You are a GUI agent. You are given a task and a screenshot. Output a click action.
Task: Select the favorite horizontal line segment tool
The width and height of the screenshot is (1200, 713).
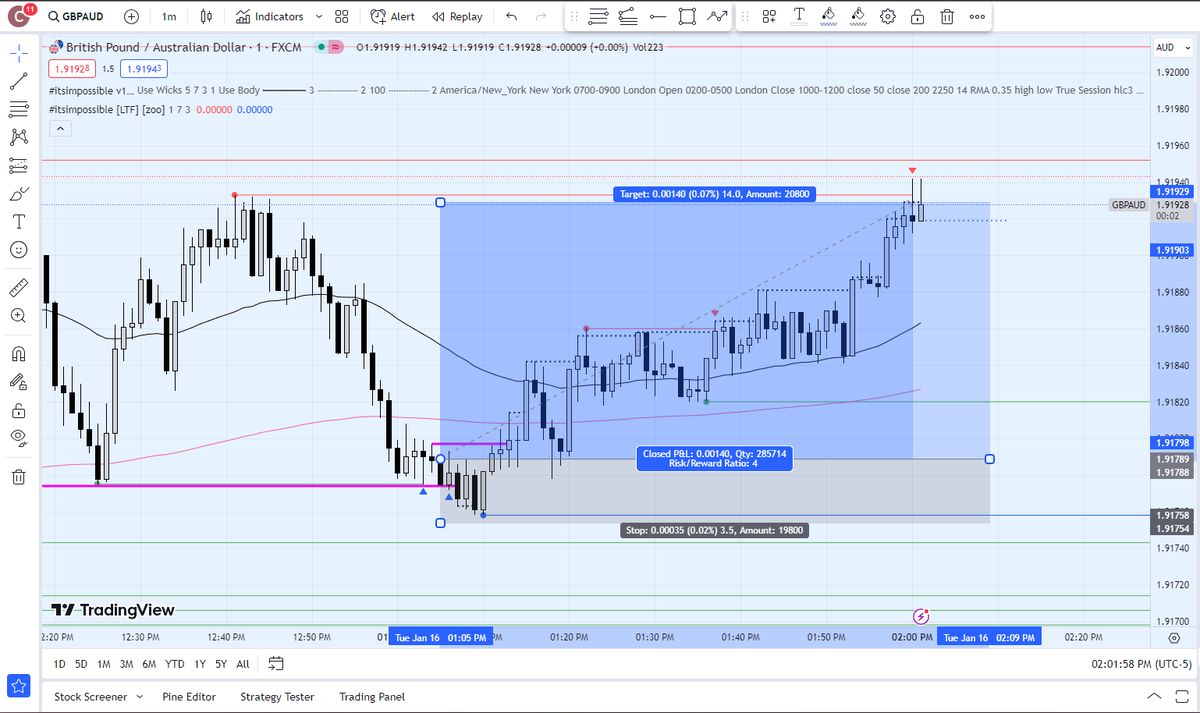pos(657,17)
